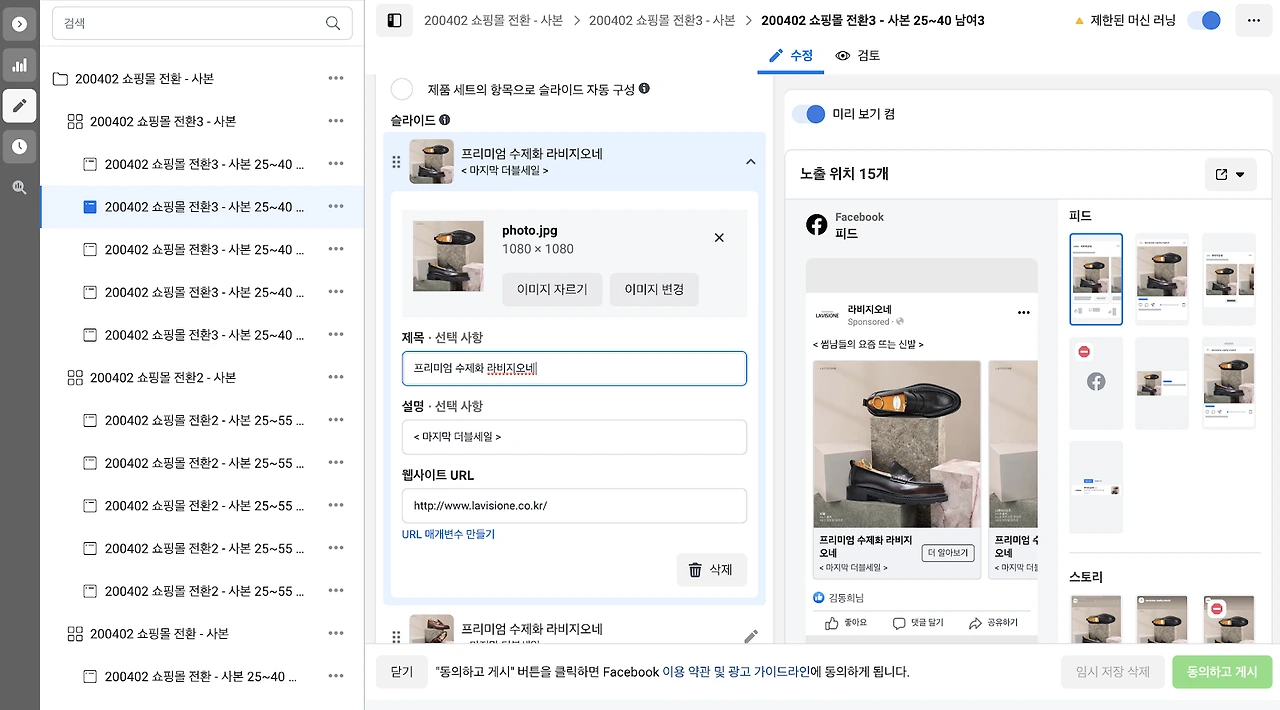
Task: Click the 삭제 delete button
Action: point(711,570)
